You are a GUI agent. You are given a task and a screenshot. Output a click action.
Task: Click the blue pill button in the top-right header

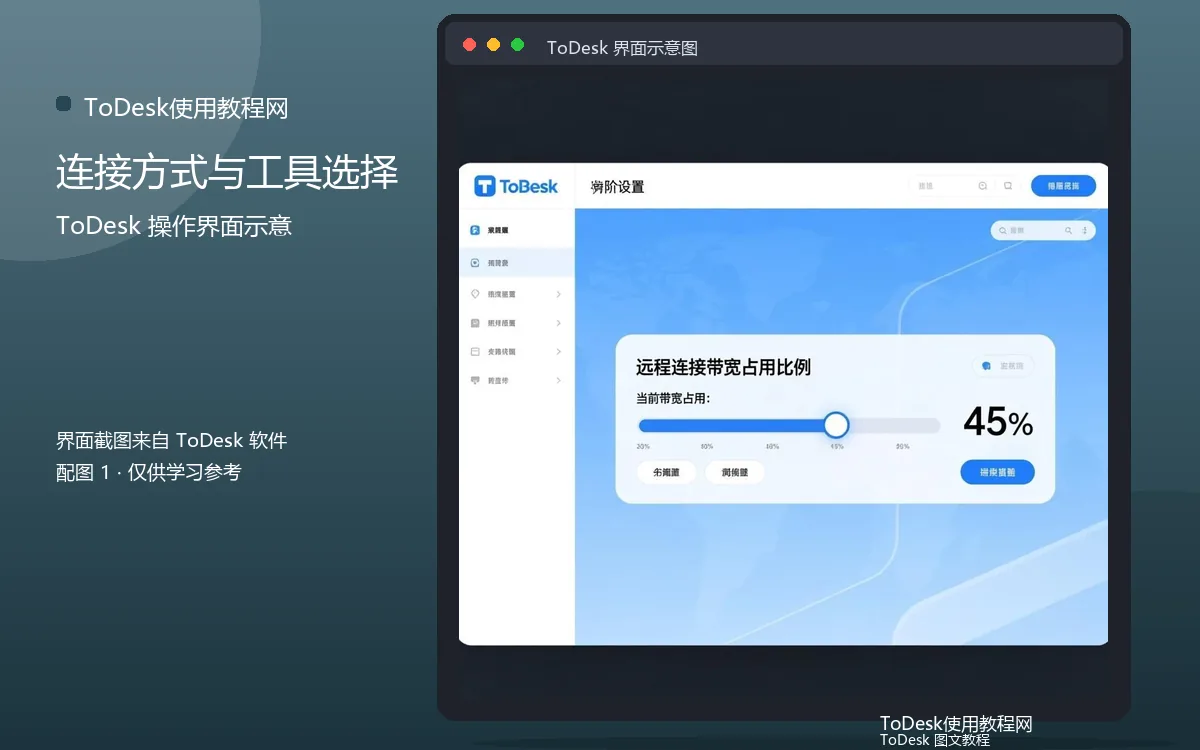coord(1063,186)
